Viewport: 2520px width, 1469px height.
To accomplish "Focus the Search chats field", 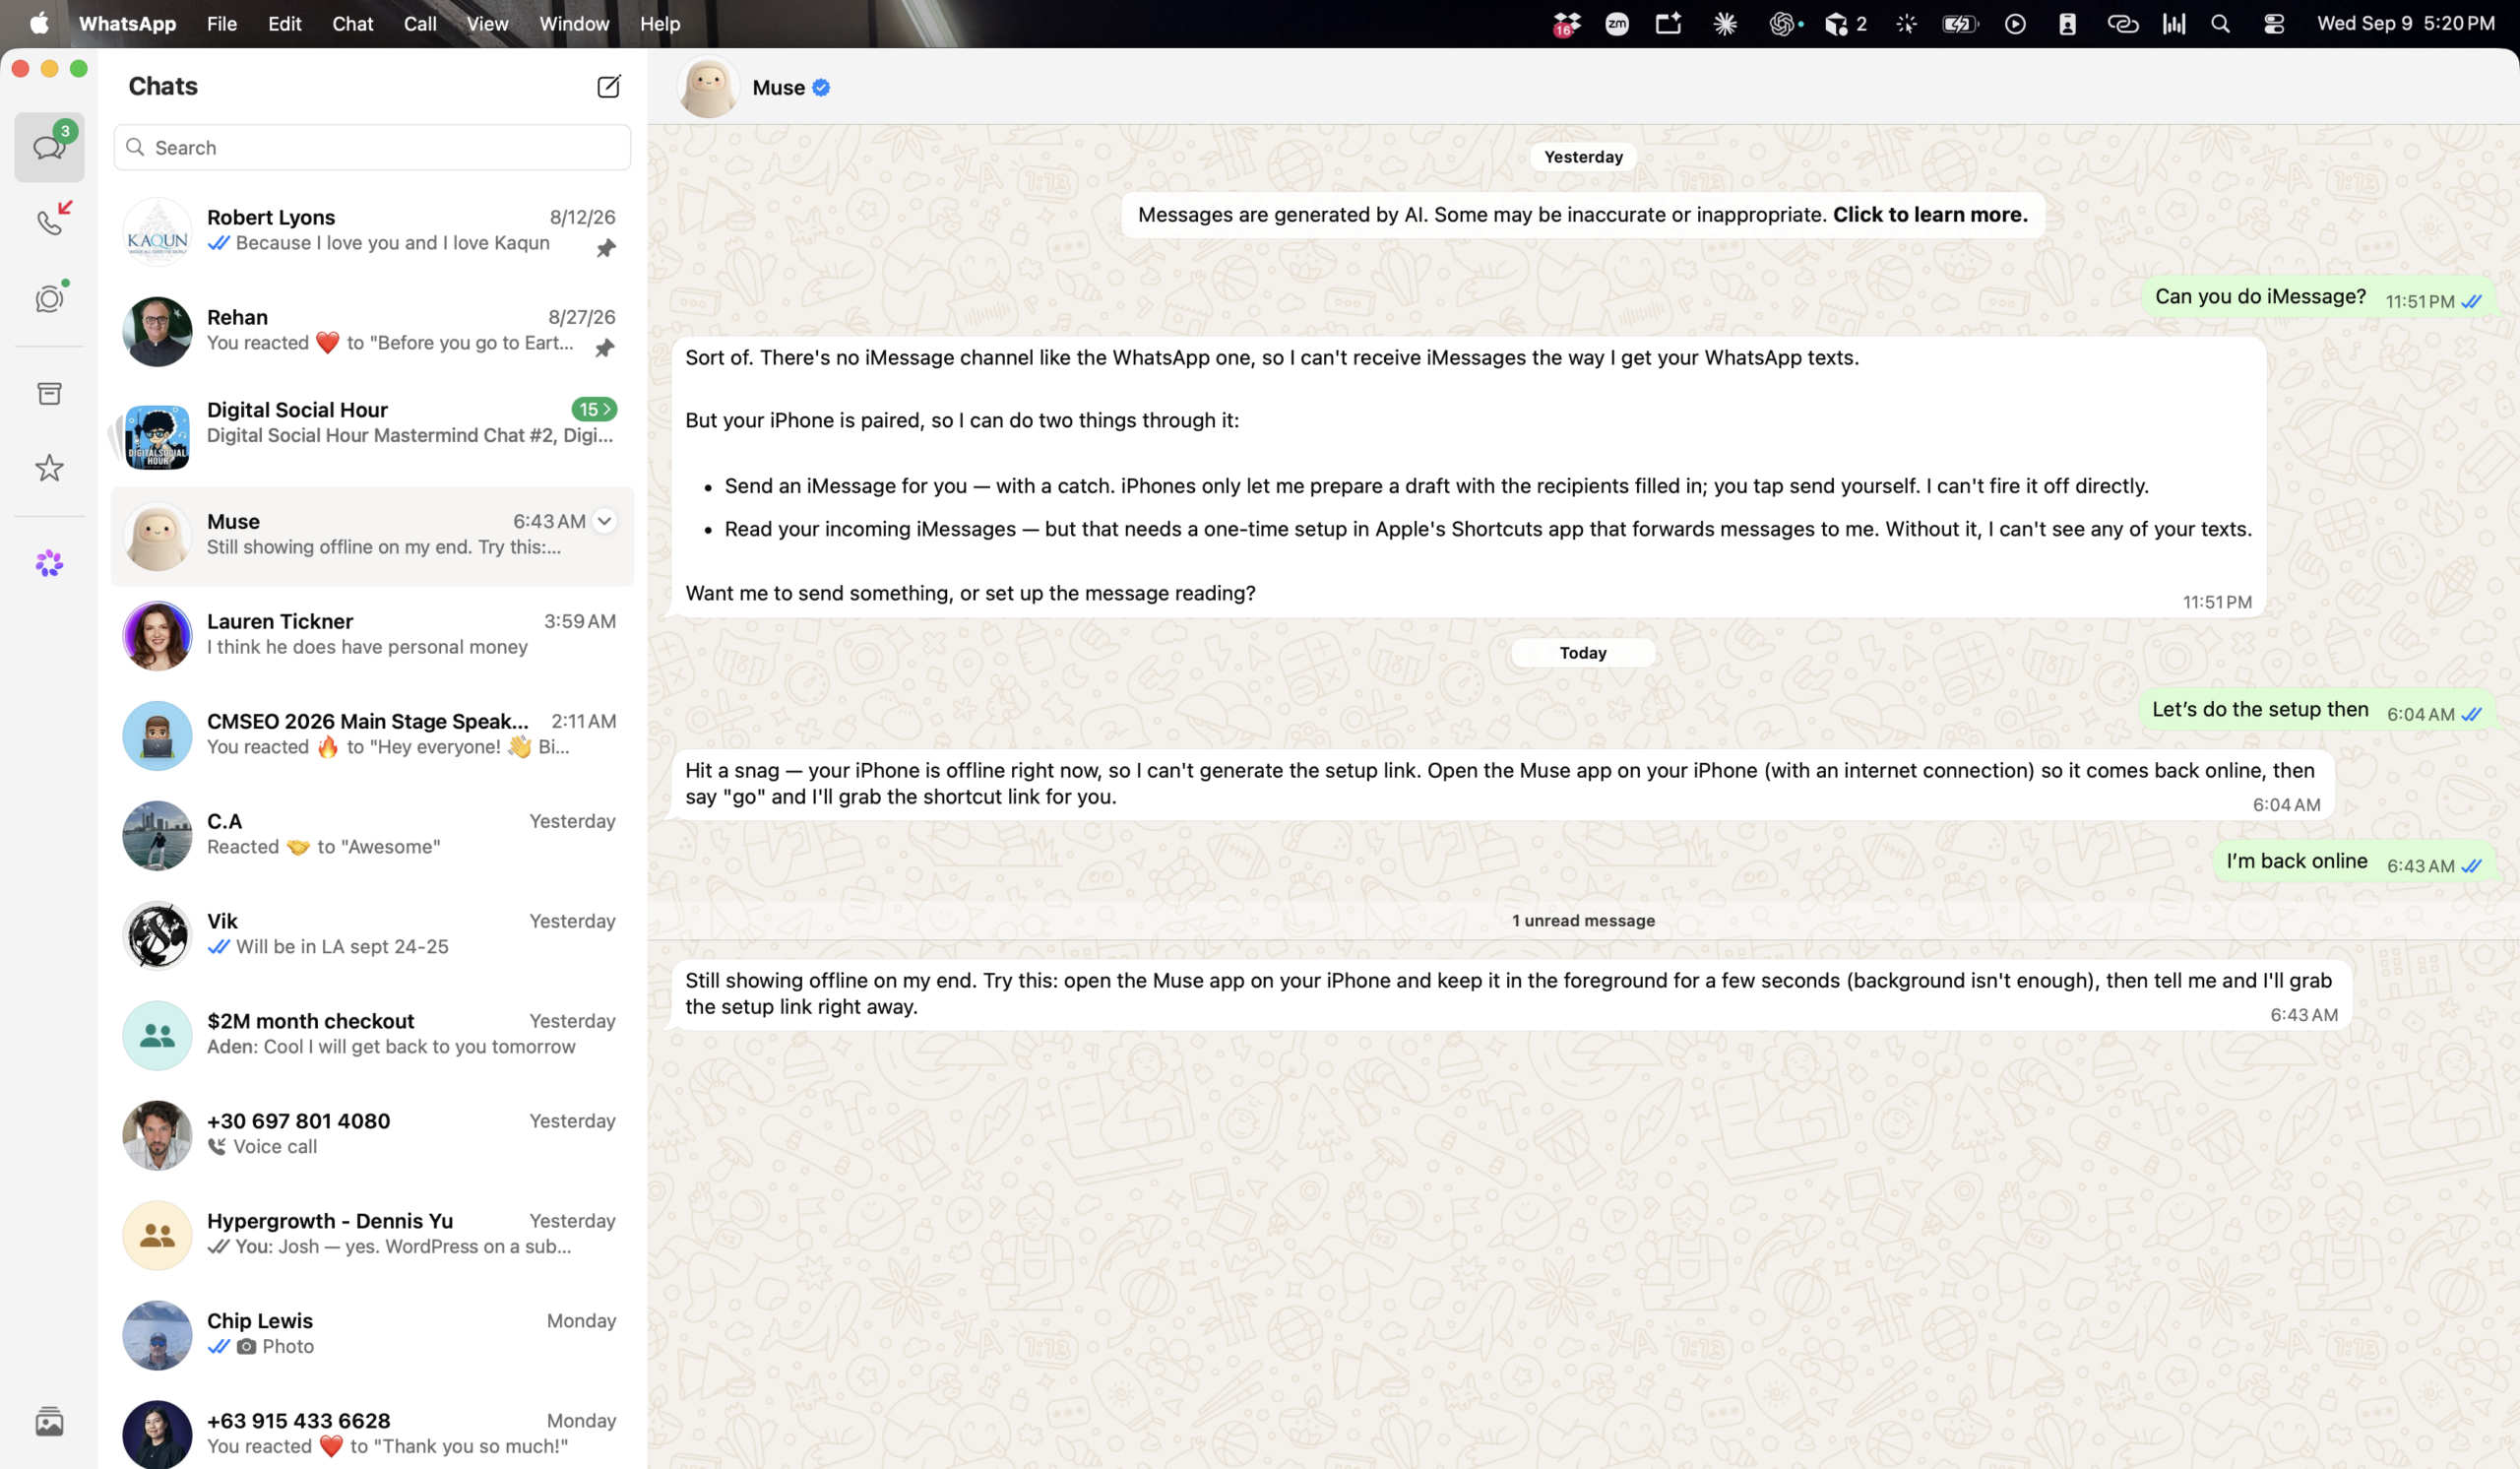I will [372, 147].
